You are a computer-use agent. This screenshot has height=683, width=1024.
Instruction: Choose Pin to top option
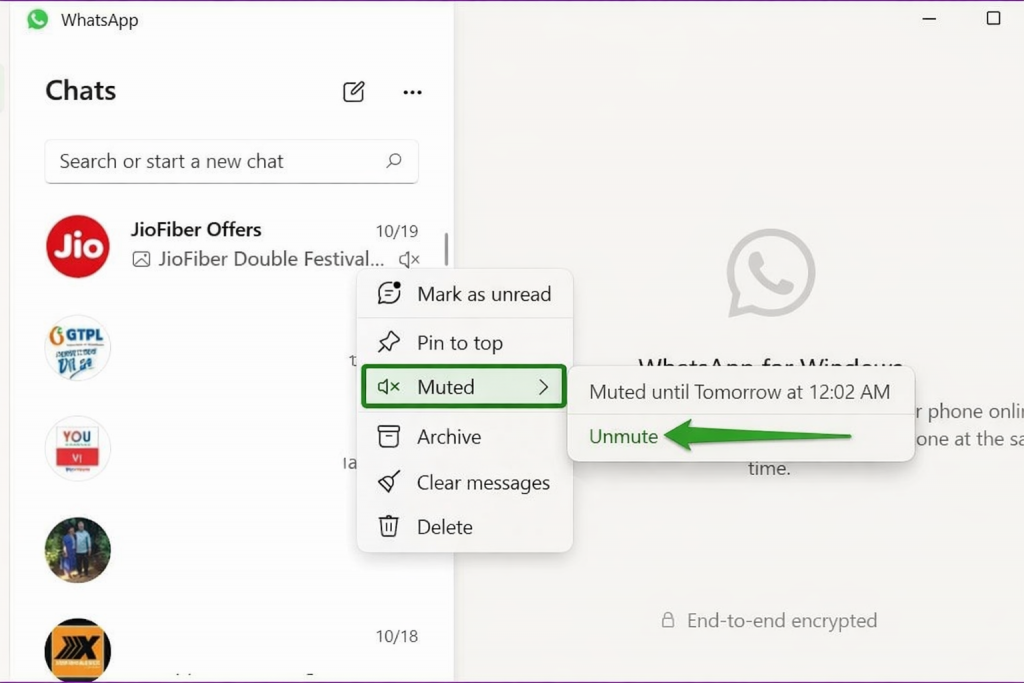(464, 342)
